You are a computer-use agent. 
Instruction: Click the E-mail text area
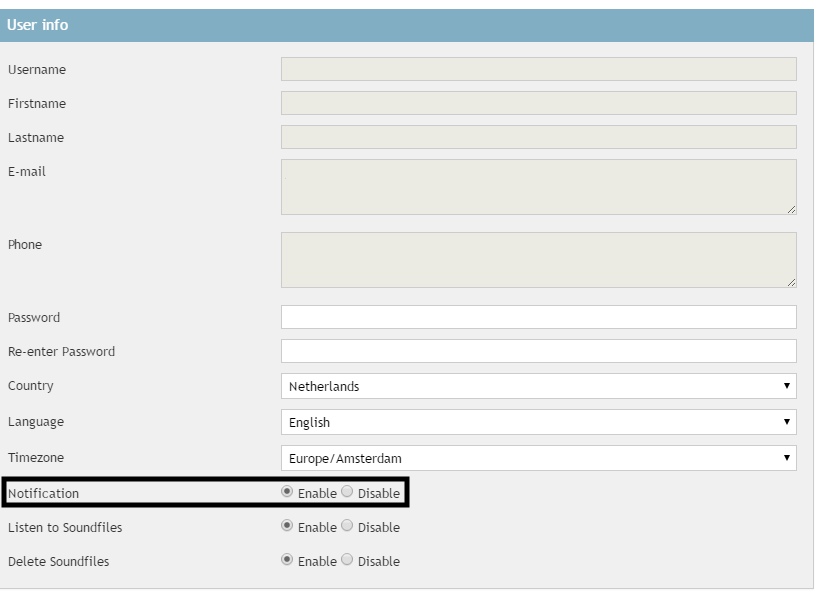coord(538,186)
